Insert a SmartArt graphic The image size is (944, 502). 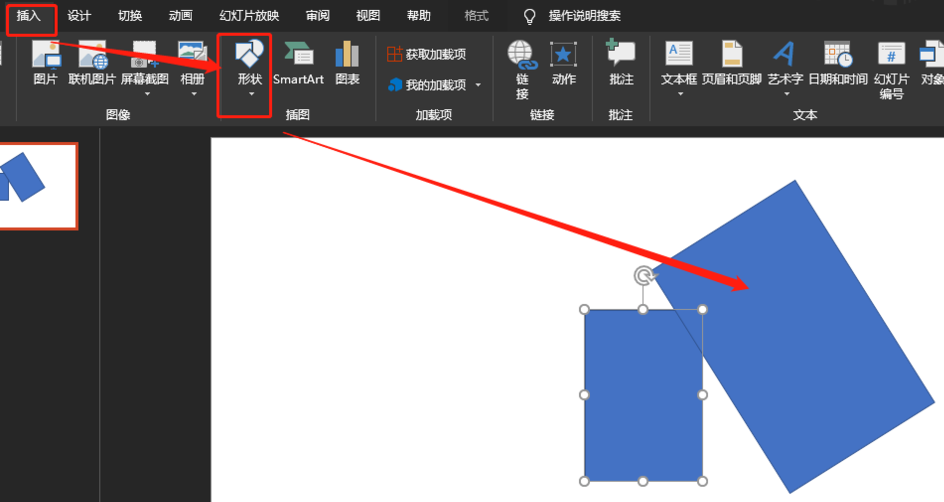pyautogui.click(x=298, y=63)
